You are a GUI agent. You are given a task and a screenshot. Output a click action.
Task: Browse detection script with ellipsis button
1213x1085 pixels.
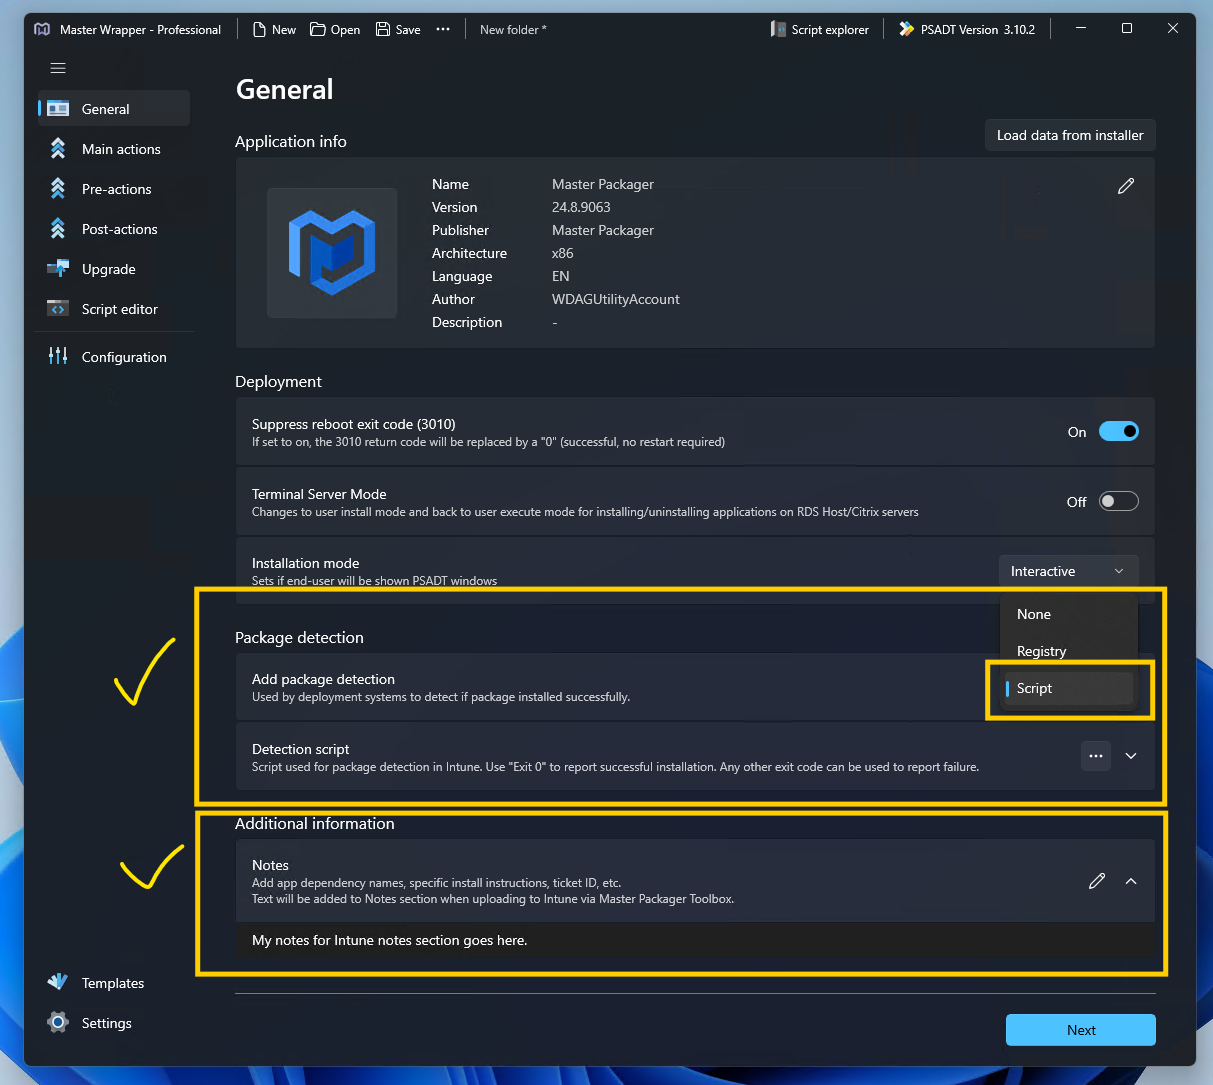(x=1096, y=756)
